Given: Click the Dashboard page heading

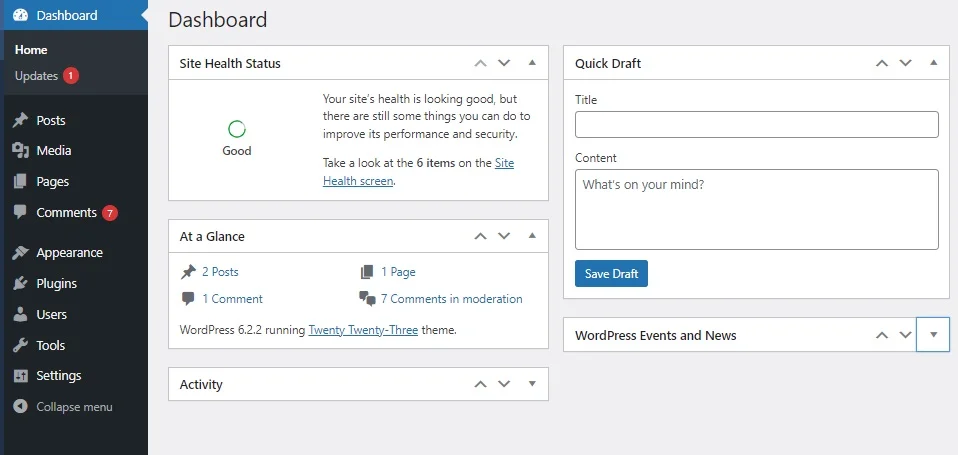Looking at the screenshot, I should click(x=218, y=20).
